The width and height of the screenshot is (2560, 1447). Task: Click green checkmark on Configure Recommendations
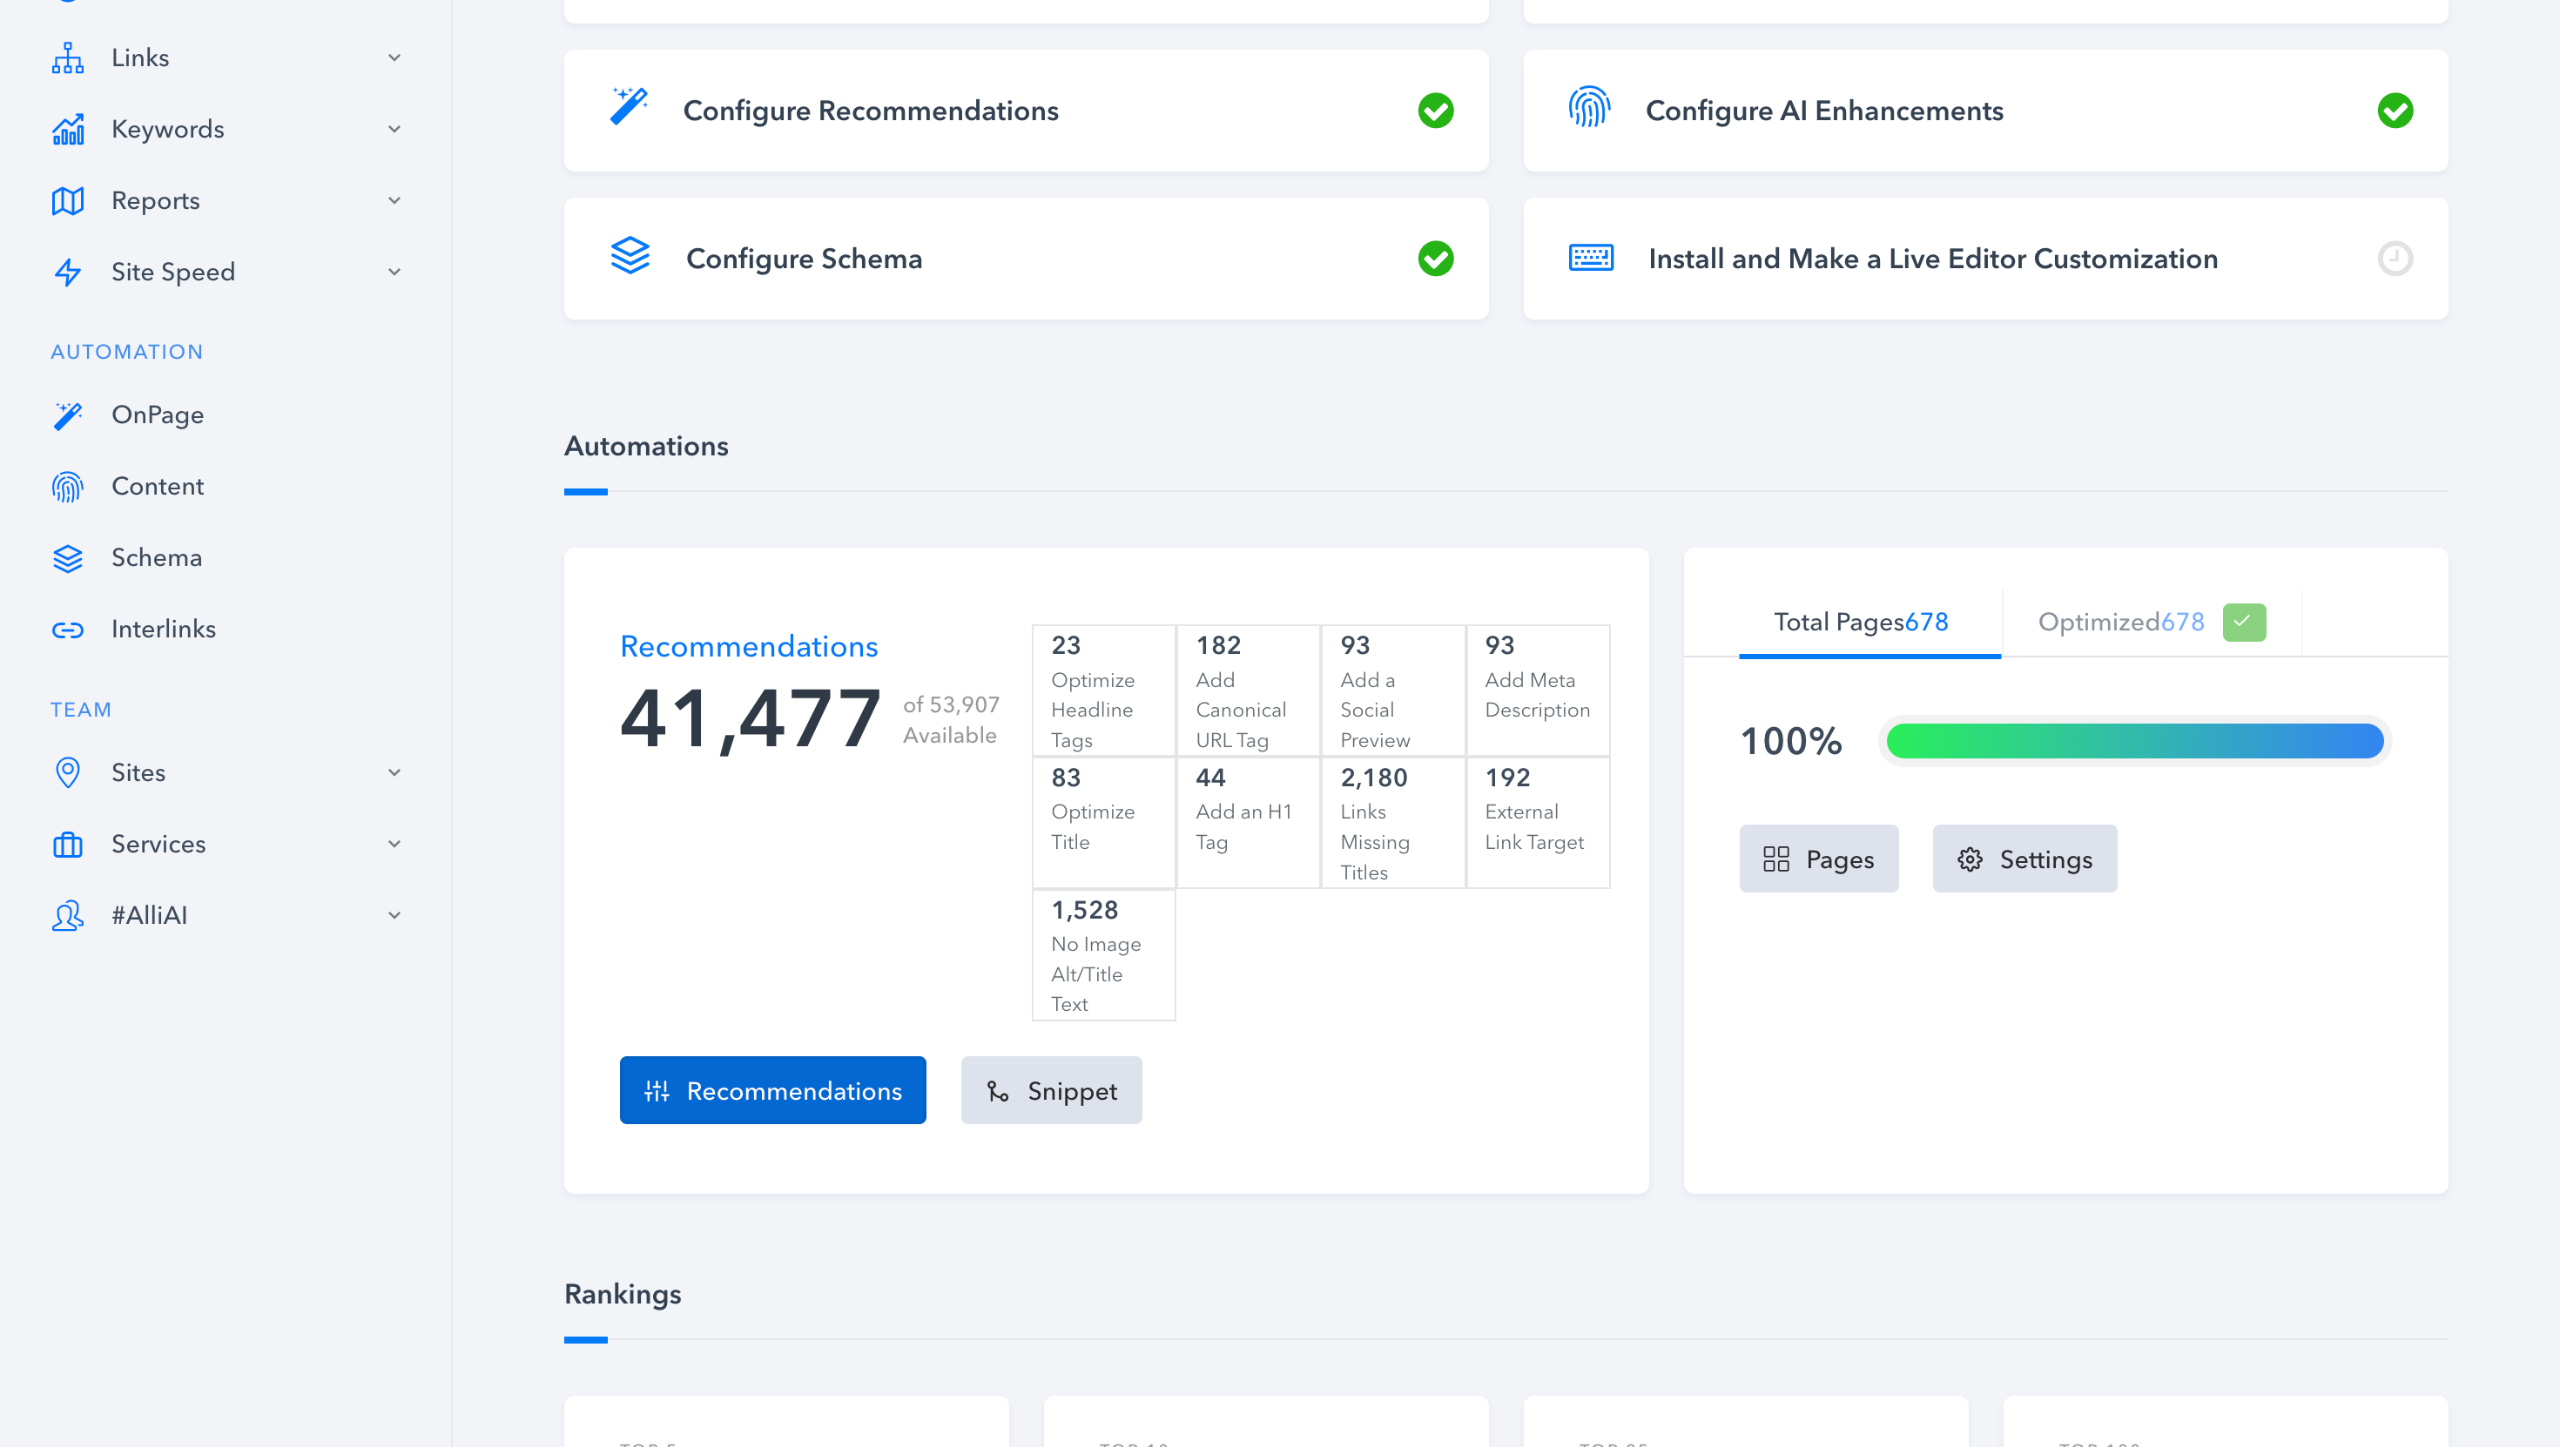tap(1435, 111)
